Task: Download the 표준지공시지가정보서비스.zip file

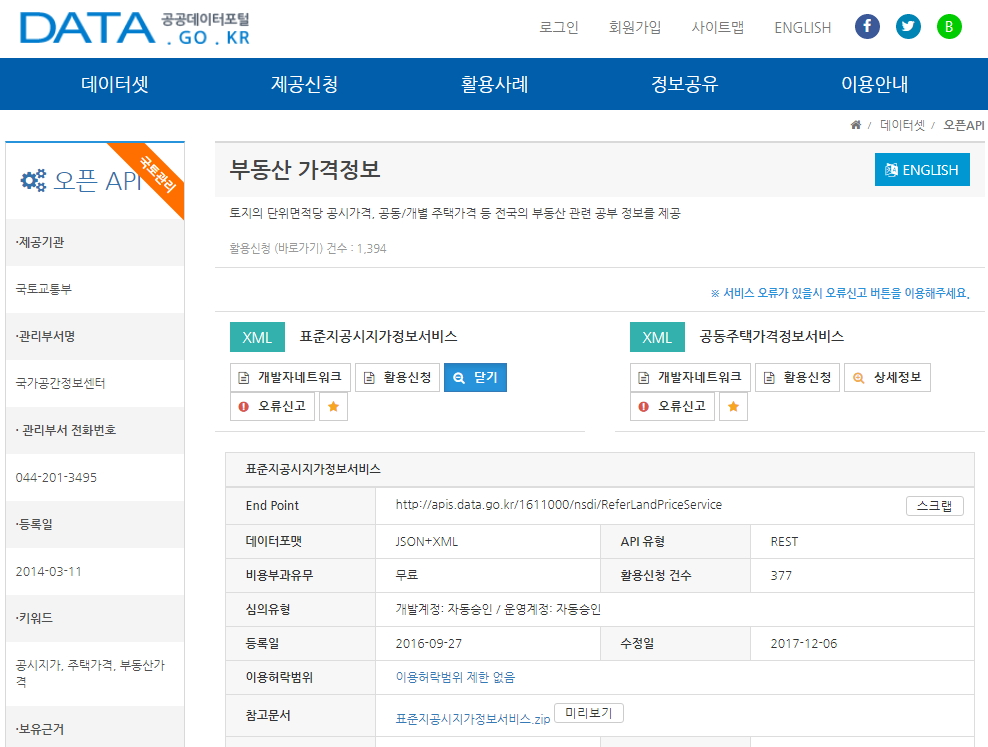Action: tap(473, 719)
